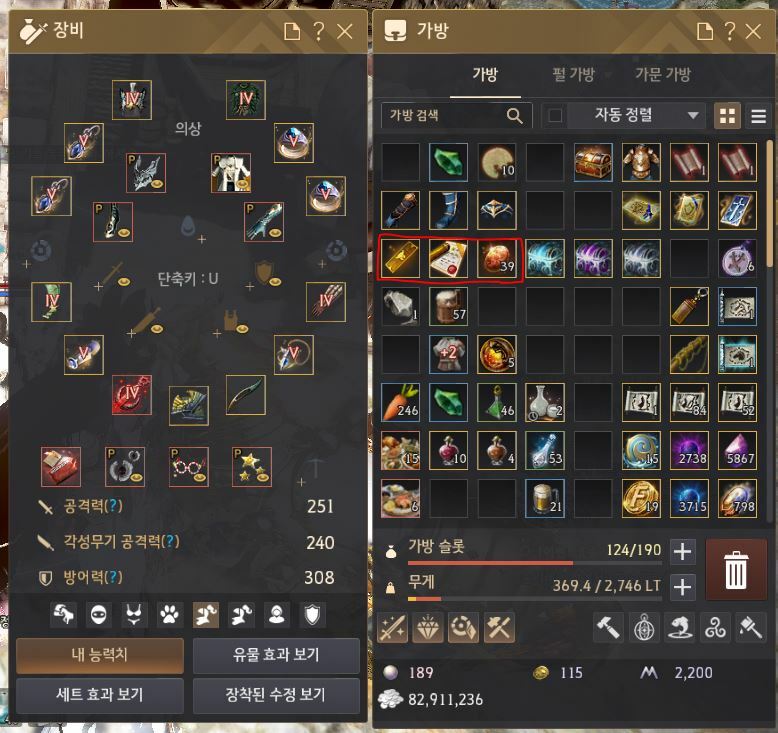Viewport: 778px width, 733px height.
Task: Click the 세트 효과 보기 button
Action: (x=100, y=695)
